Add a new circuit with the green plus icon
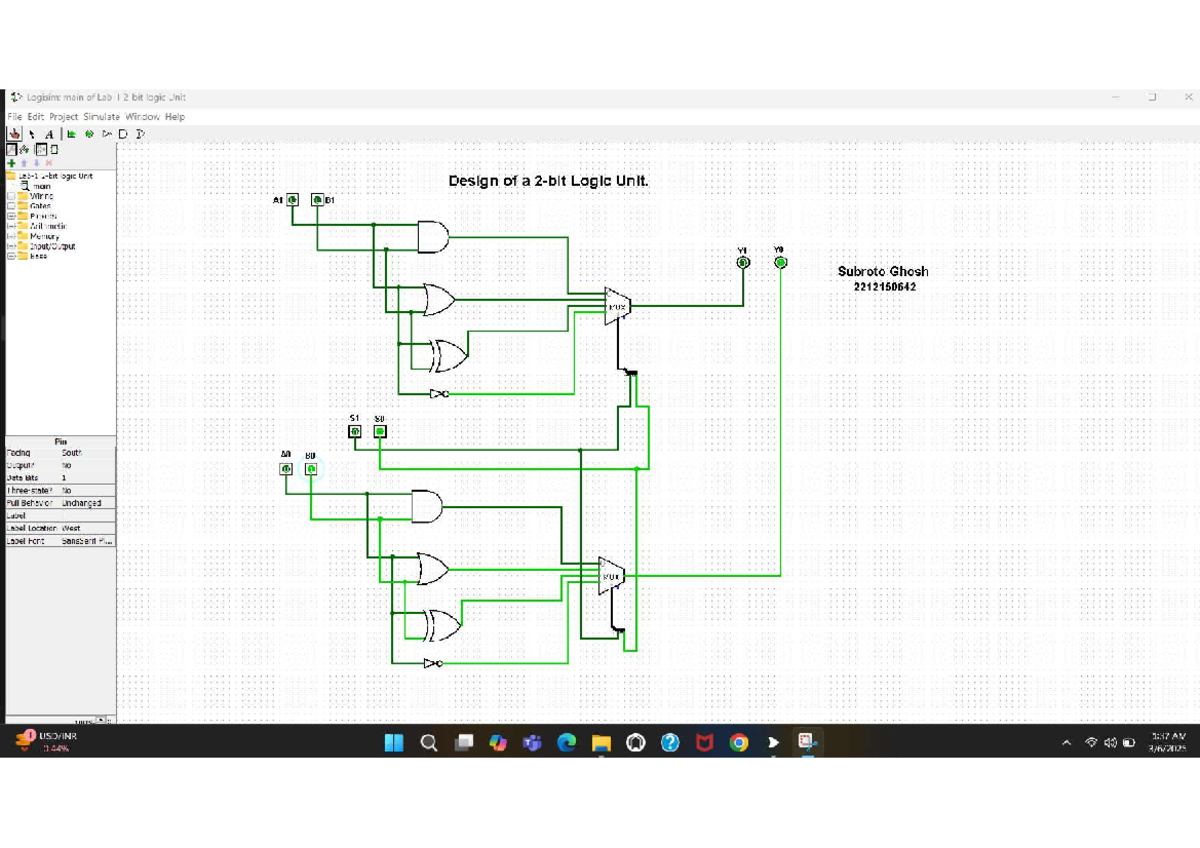1200x848 pixels. [x=11, y=163]
